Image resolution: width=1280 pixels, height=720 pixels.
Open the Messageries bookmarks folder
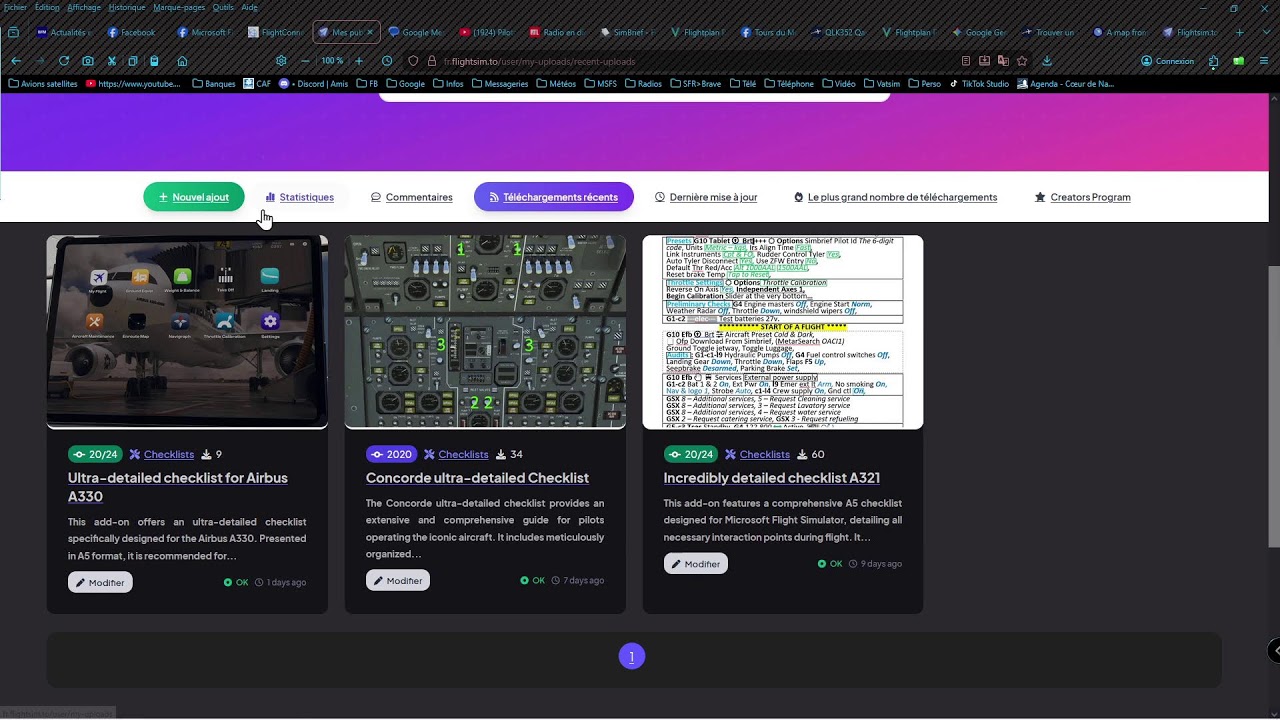(x=499, y=84)
